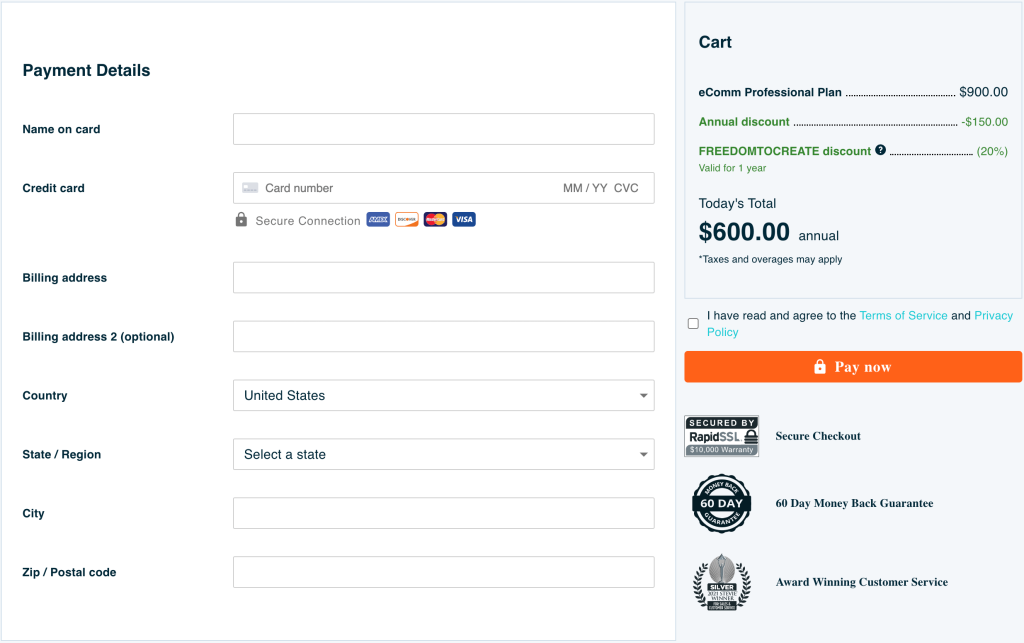Click the Secure Connection padlock icon
The height and width of the screenshot is (643, 1024).
coord(241,219)
